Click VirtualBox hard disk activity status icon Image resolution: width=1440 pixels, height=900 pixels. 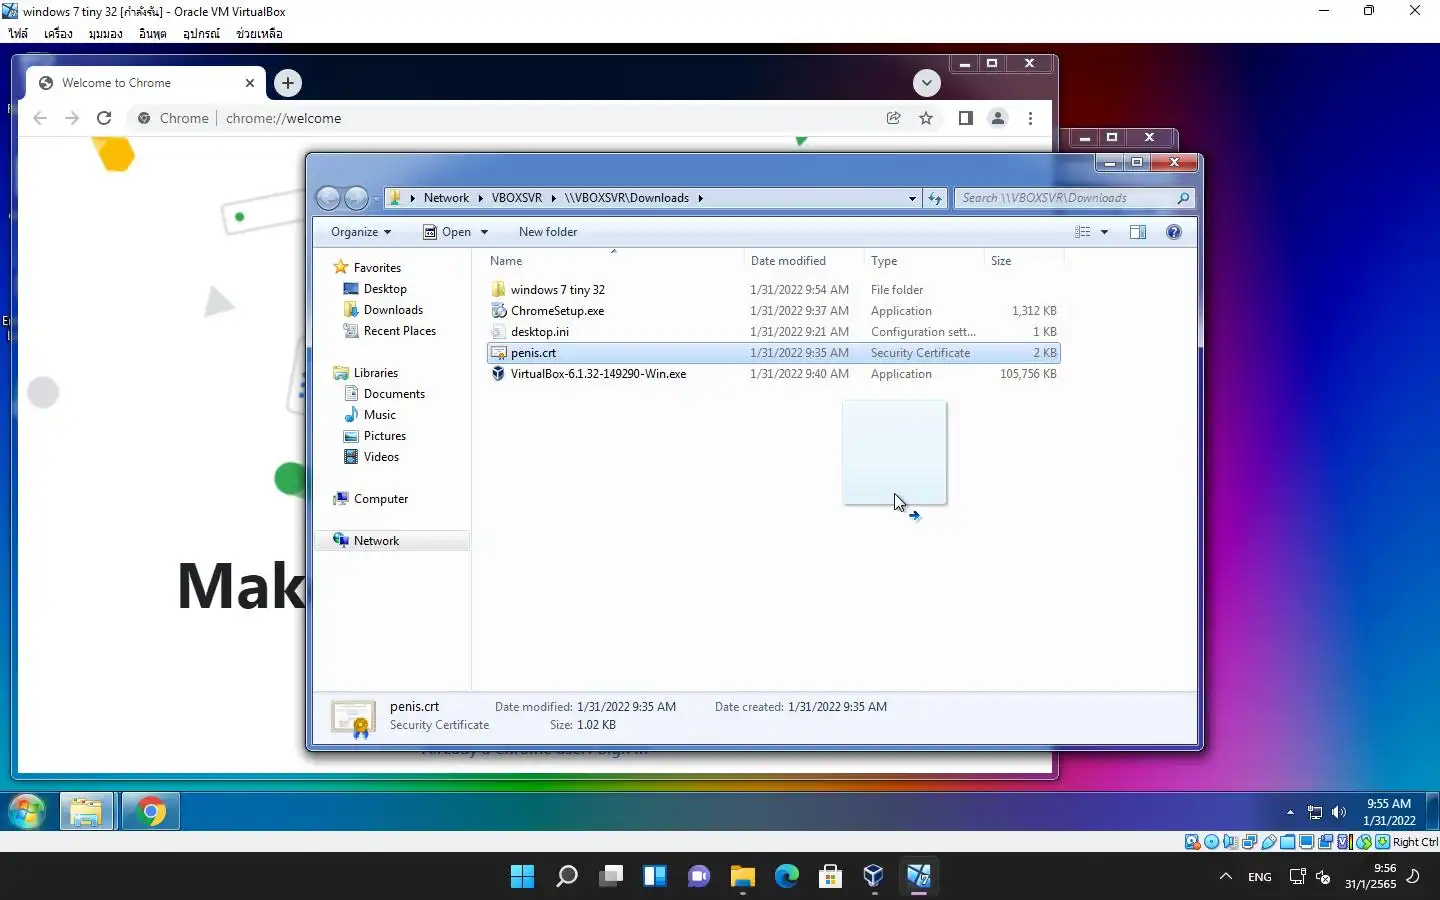coord(1193,842)
